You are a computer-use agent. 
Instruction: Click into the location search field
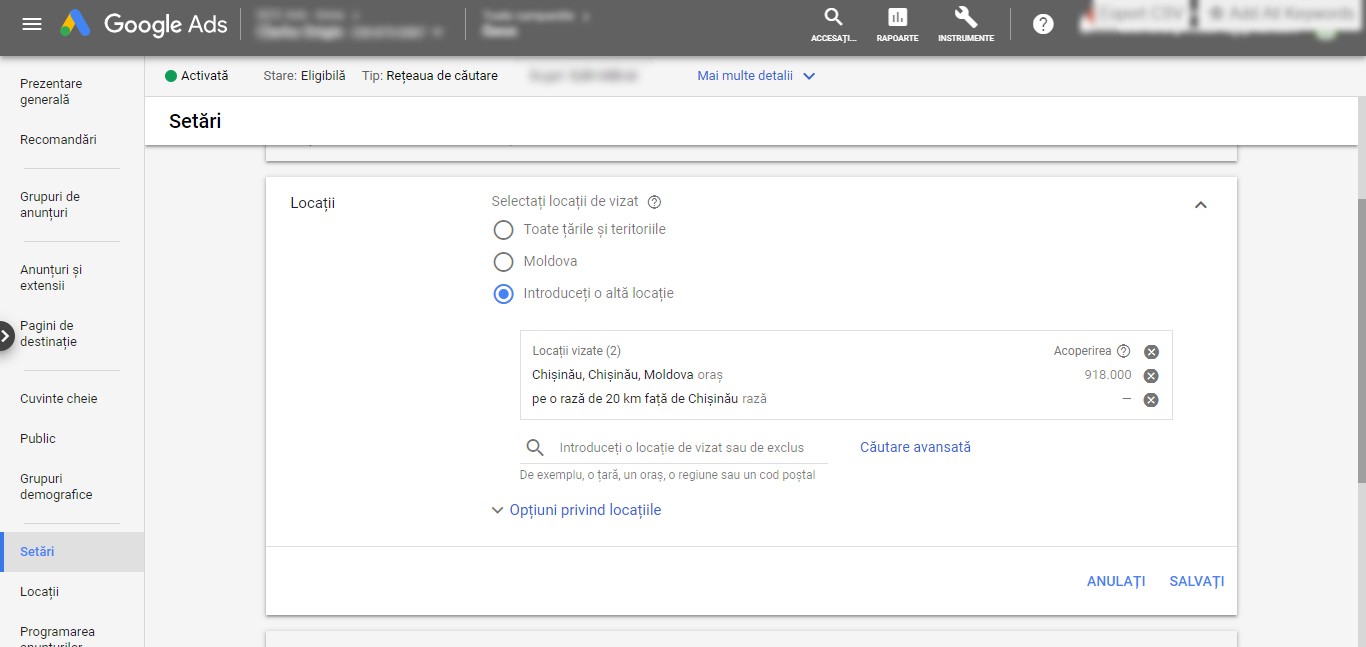pyautogui.click(x=682, y=448)
